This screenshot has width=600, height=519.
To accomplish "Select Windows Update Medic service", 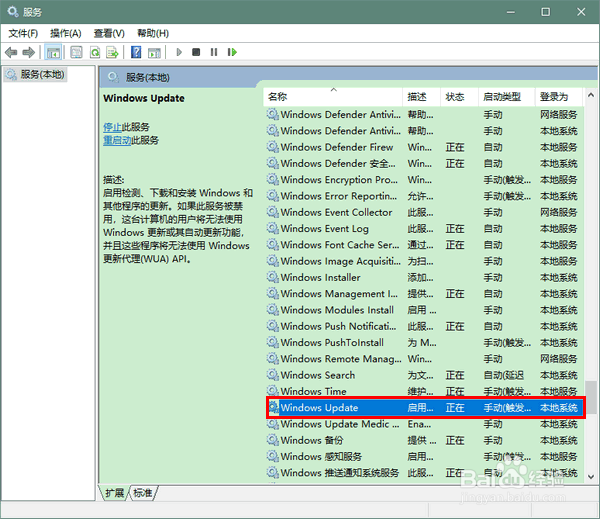I will pos(424,424).
